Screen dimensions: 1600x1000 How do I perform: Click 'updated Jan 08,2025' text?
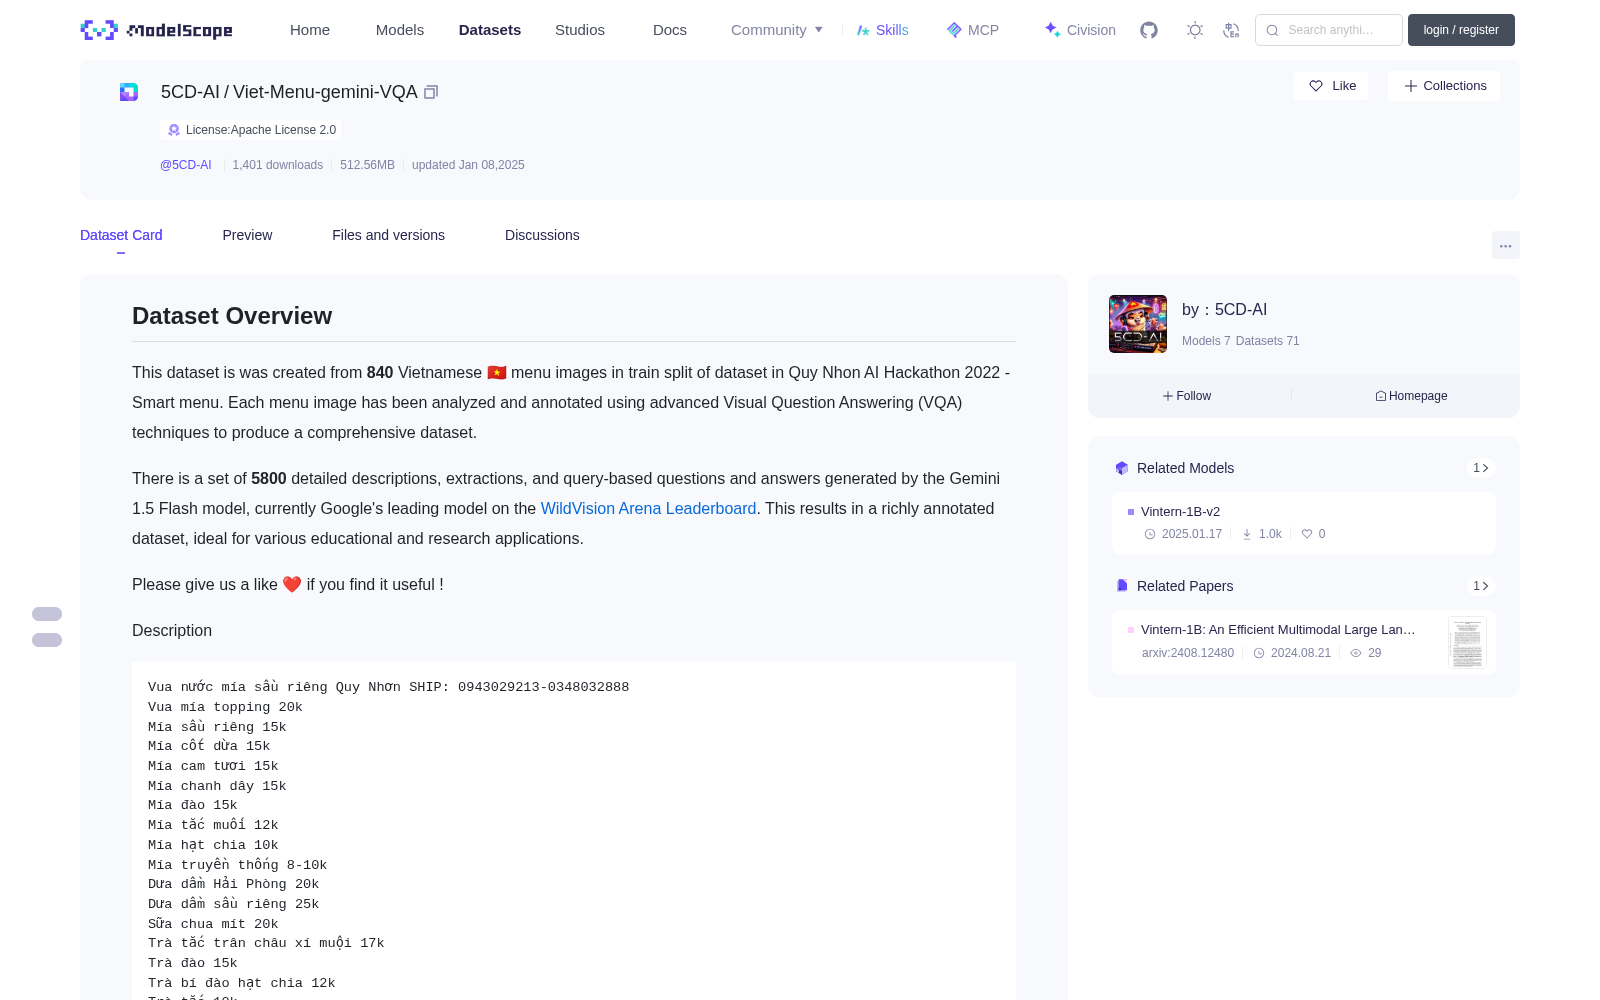[468, 165]
